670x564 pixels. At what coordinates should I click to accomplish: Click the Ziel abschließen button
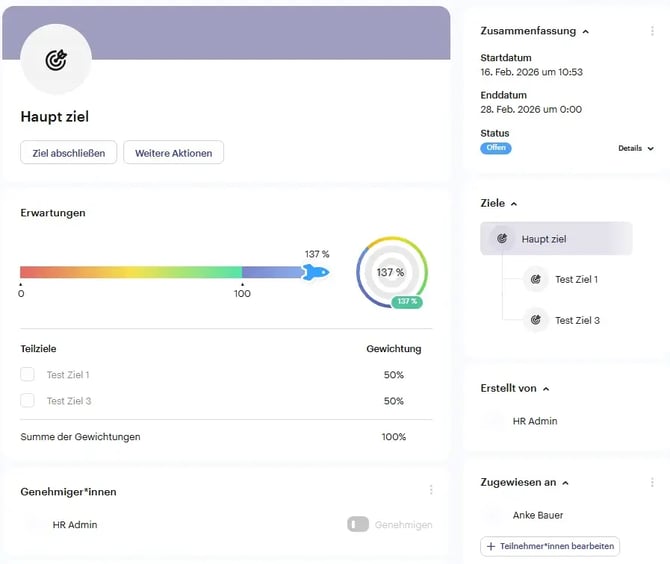pyautogui.click(x=68, y=153)
